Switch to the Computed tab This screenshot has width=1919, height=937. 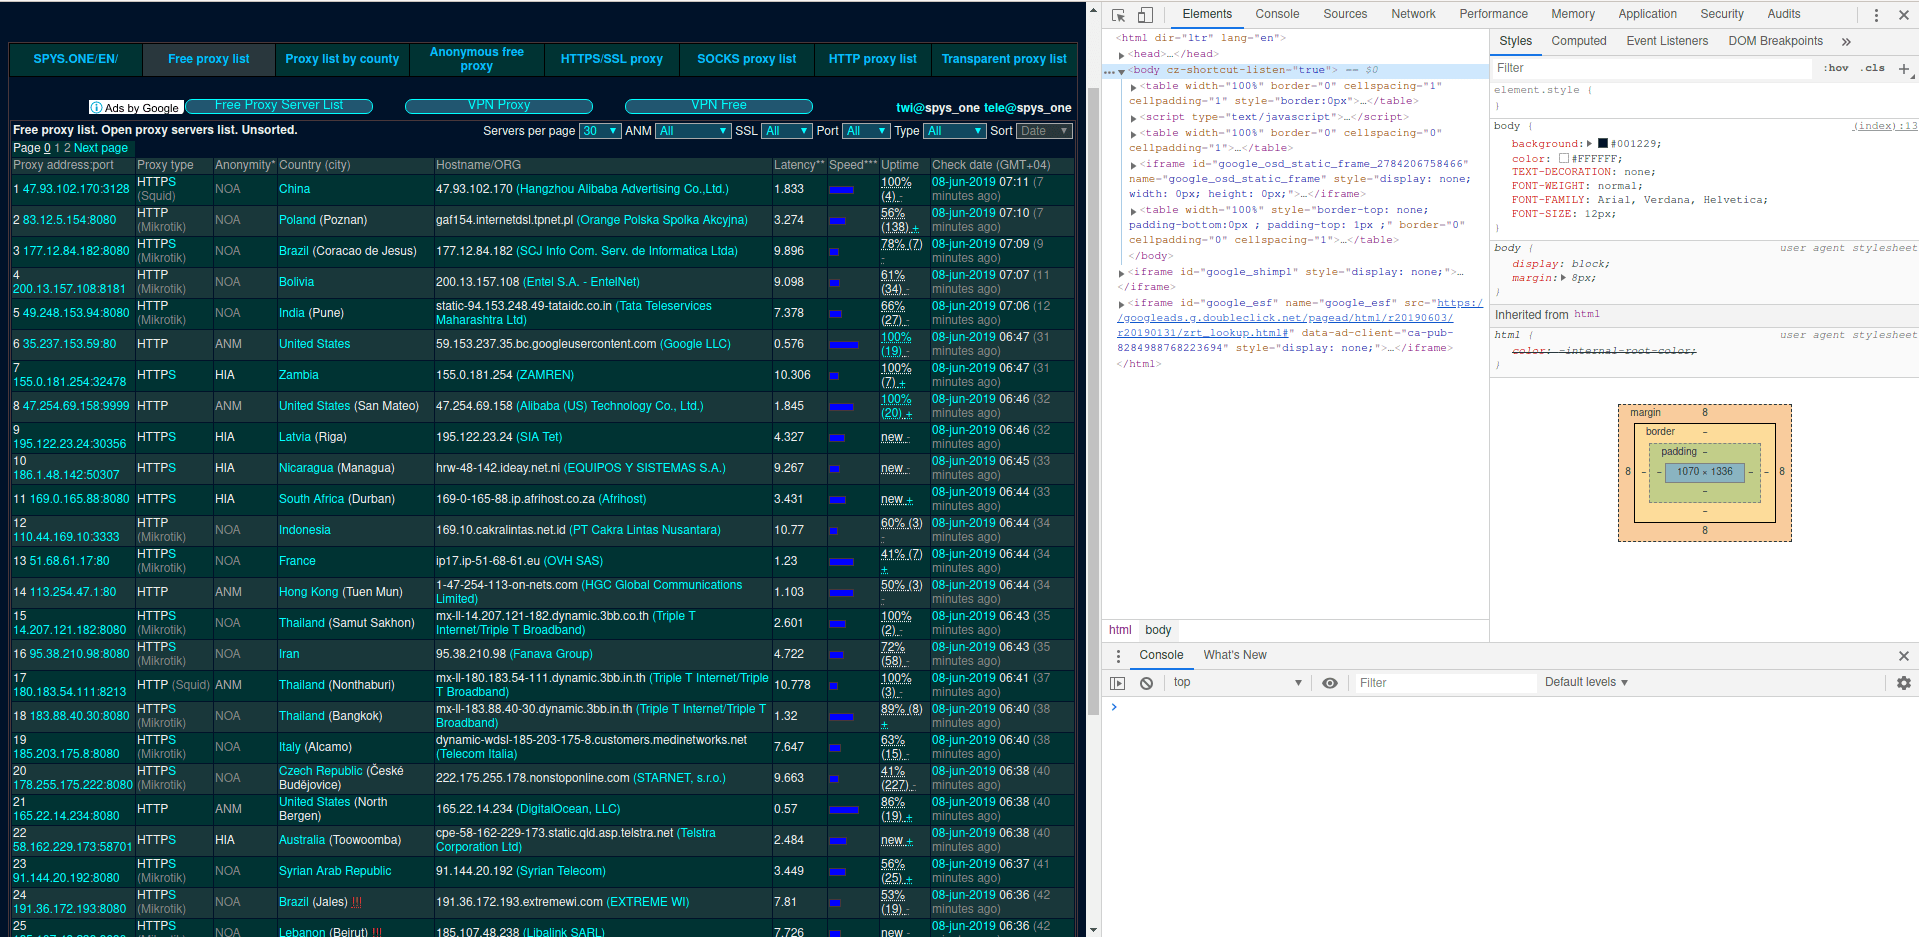coord(1578,41)
